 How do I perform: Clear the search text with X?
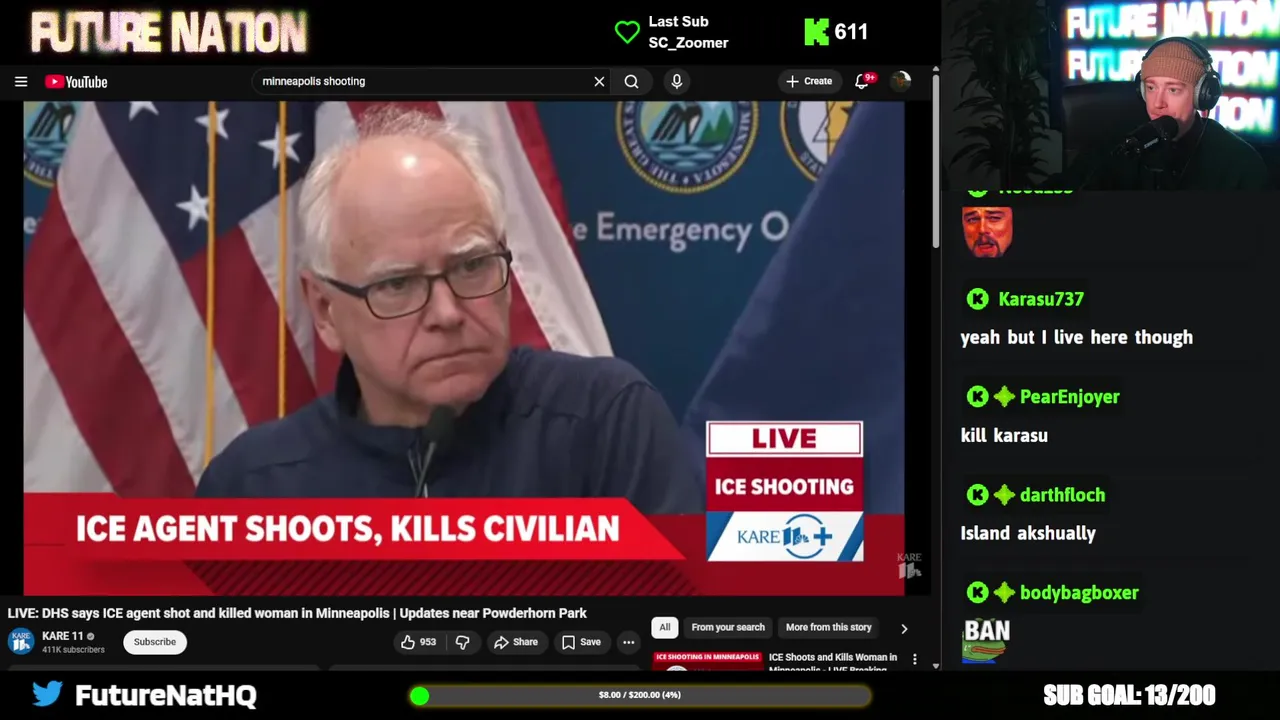pyautogui.click(x=599, y=82)
